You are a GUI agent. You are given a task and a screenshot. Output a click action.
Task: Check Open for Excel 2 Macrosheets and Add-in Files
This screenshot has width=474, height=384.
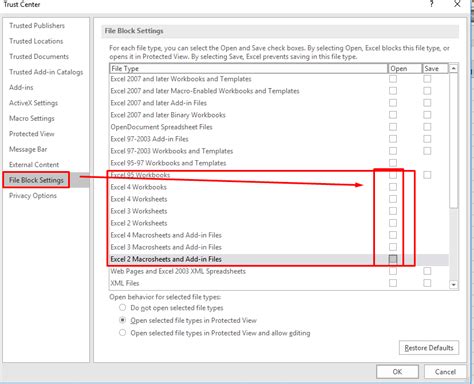pos(393,259)
